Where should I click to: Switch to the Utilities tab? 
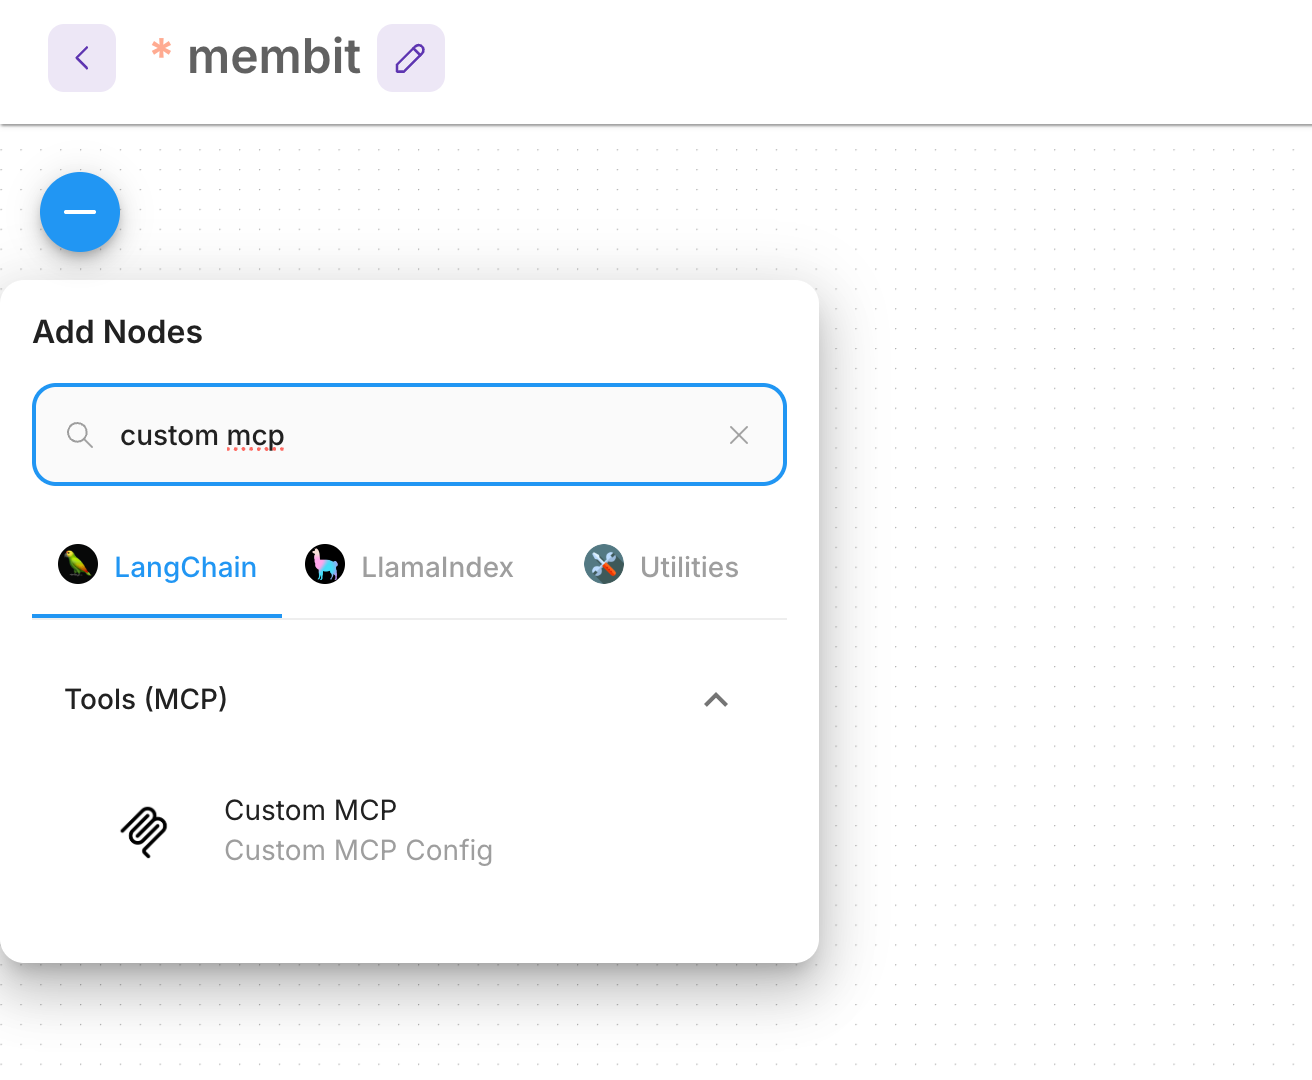tap(688, 566)
